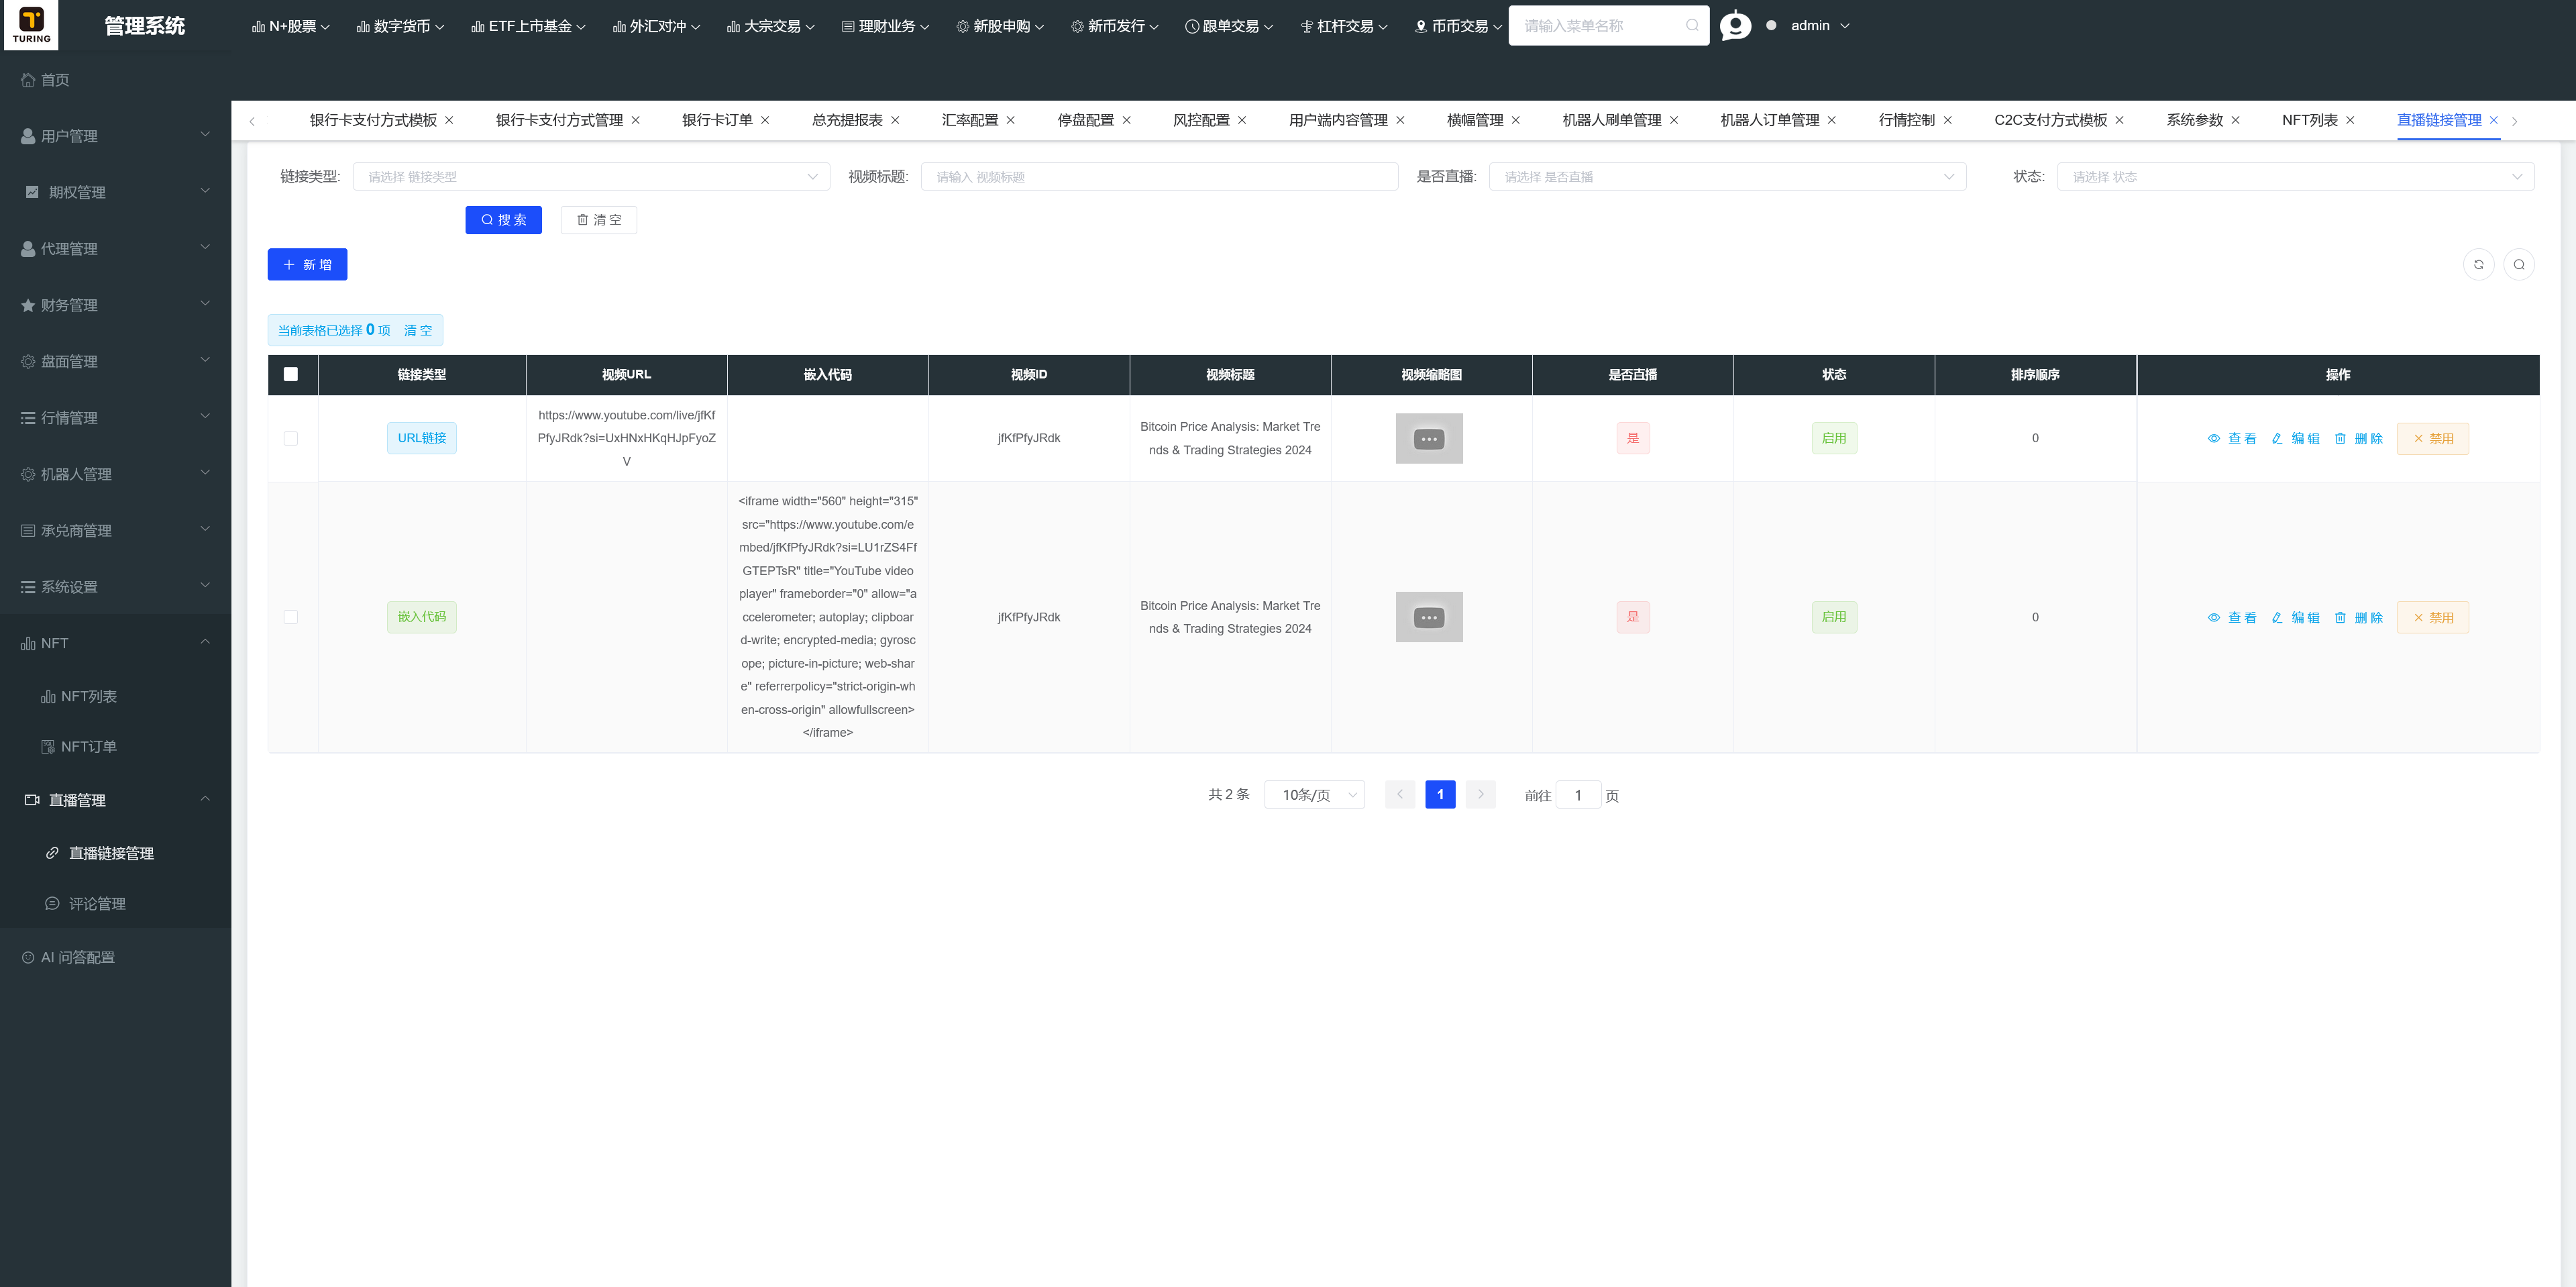Disable the URL链接 row with 禁用
The width and height of the screenshot is (2576, 1287).
[x=2433, y=438]
